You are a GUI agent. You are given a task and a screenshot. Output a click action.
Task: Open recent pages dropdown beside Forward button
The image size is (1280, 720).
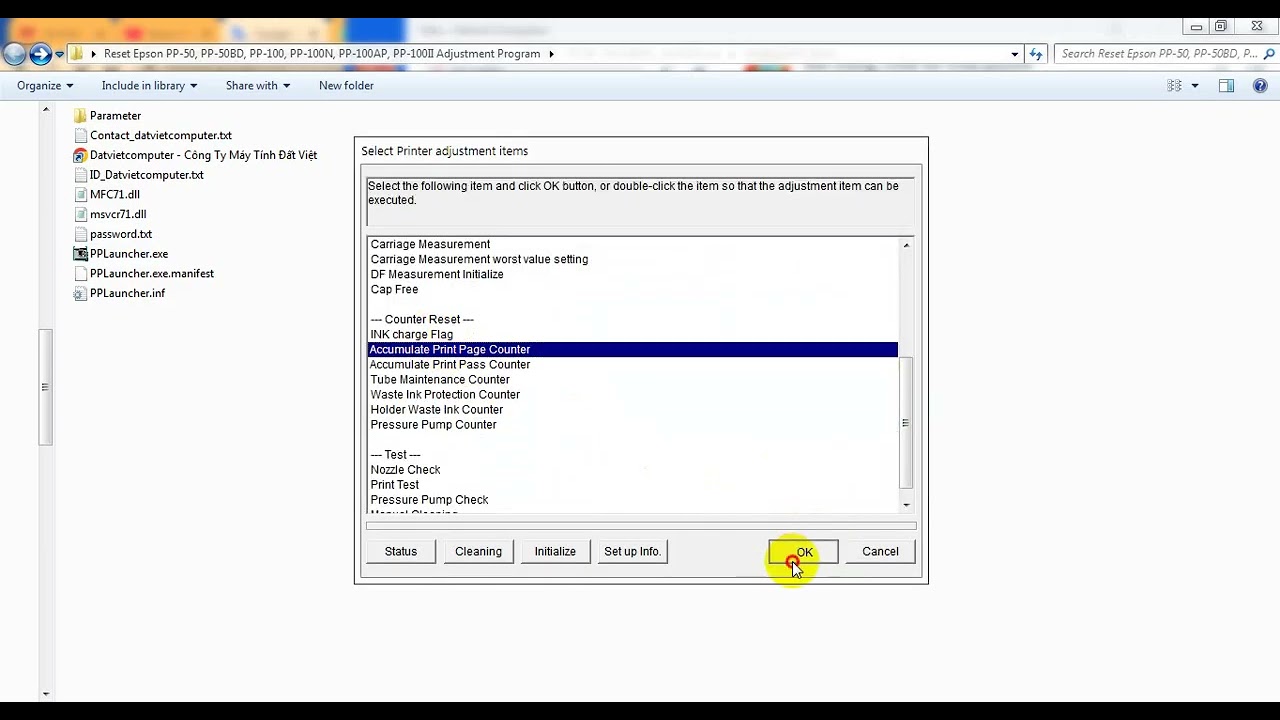(x=60, y=54)
